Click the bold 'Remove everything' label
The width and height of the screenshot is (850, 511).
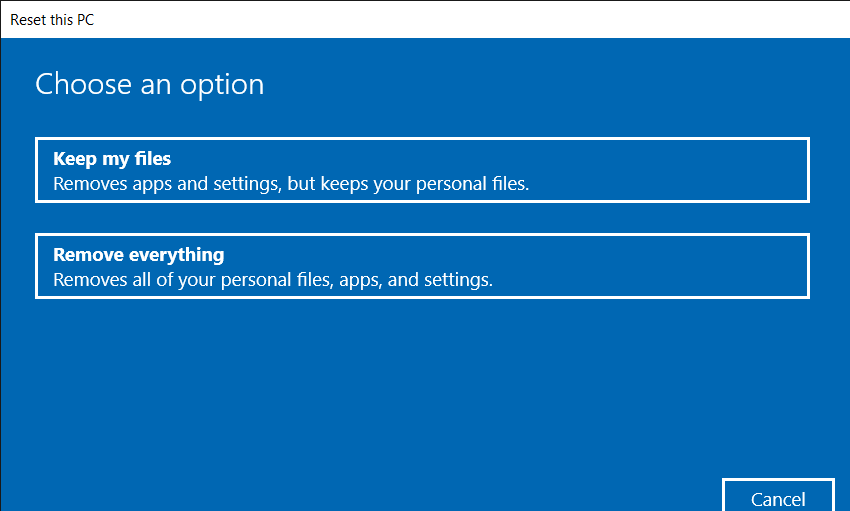[138, 255]
